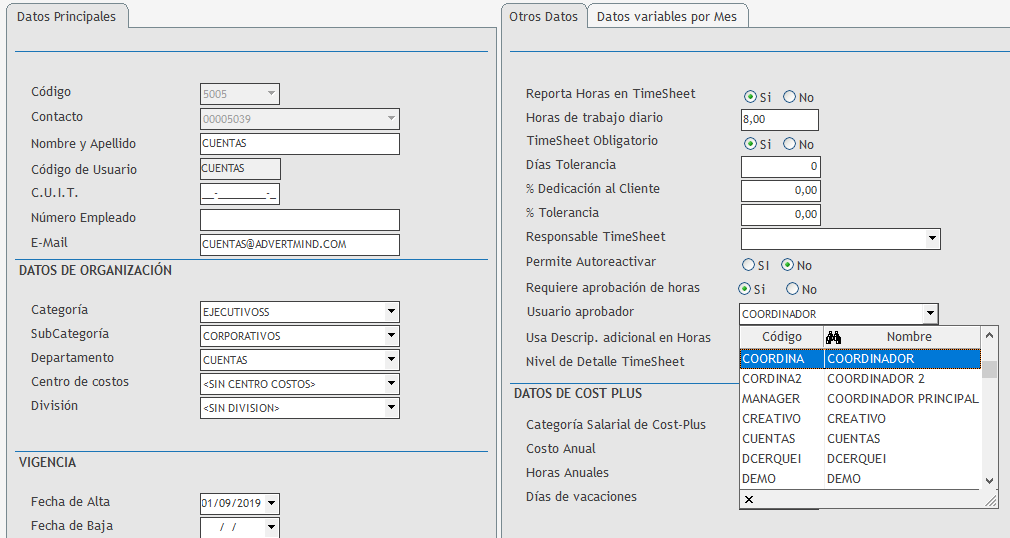The image size is (1010, 538).
Task: Collapse the Usuario aprobador dropdown arrow
Action: pos(930,314)
